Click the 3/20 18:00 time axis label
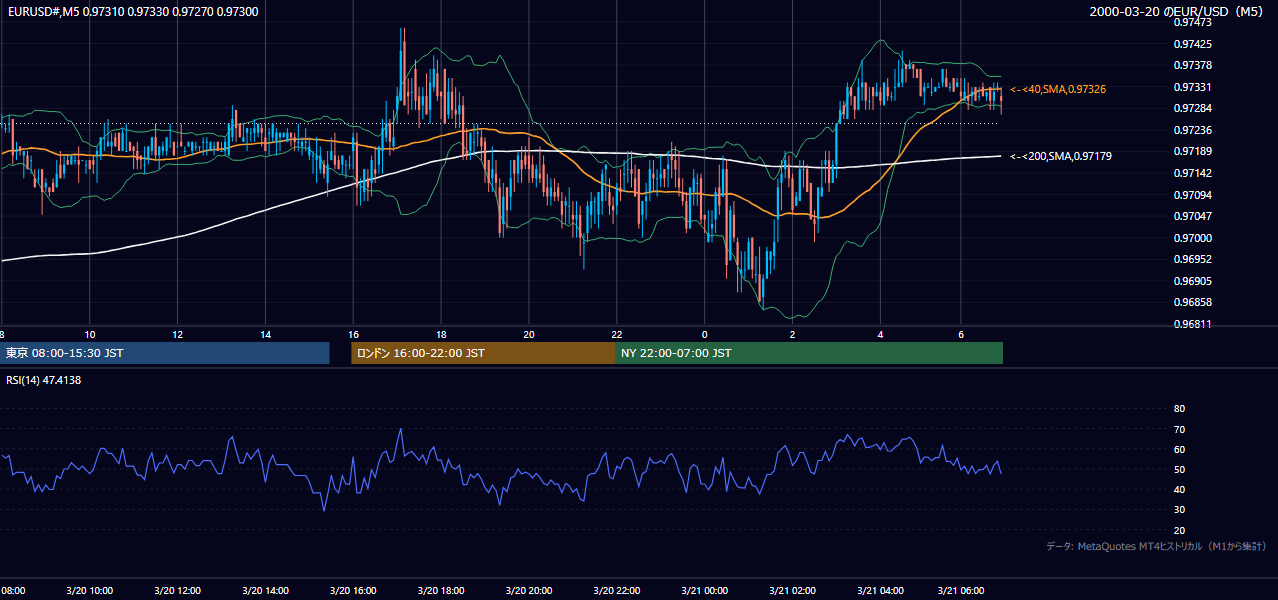Screen dimensions: 1278x600 (442, 591)
